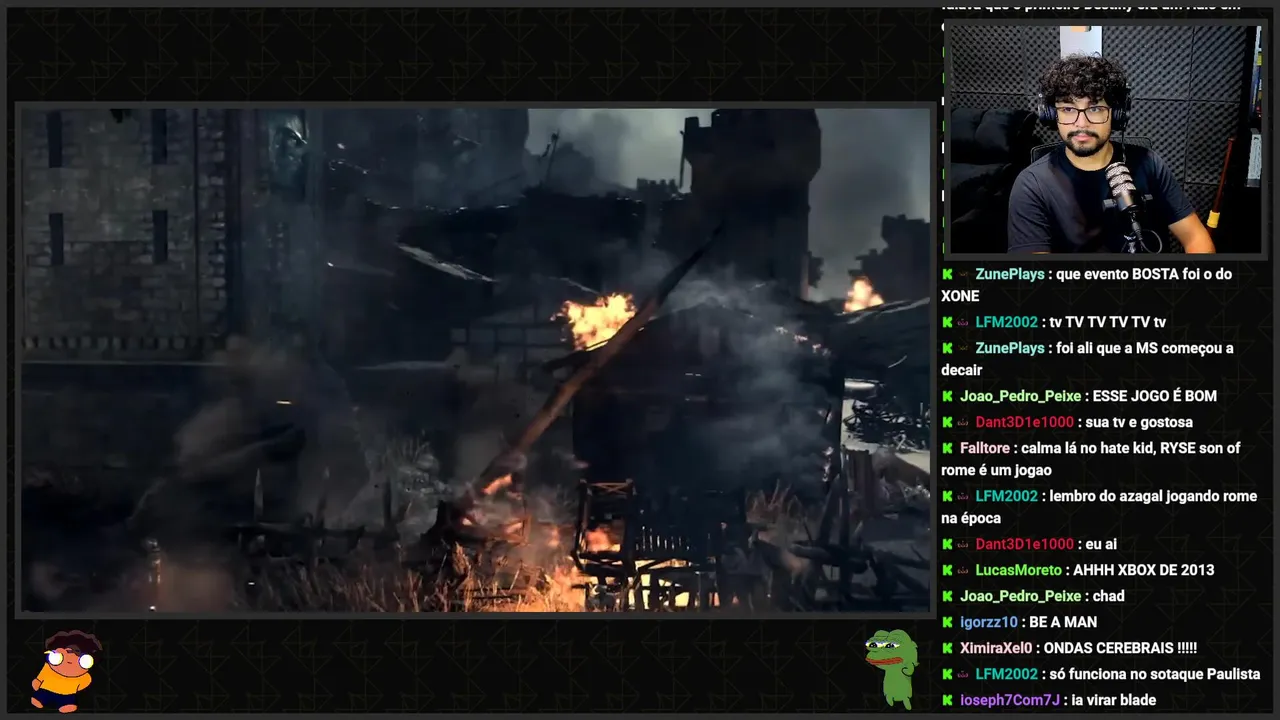This screenshot has height=720, width=1280.
Task: Click the badge before Dant3D1e1000 in "sua tv" row
Action: (x=964, y=422)
